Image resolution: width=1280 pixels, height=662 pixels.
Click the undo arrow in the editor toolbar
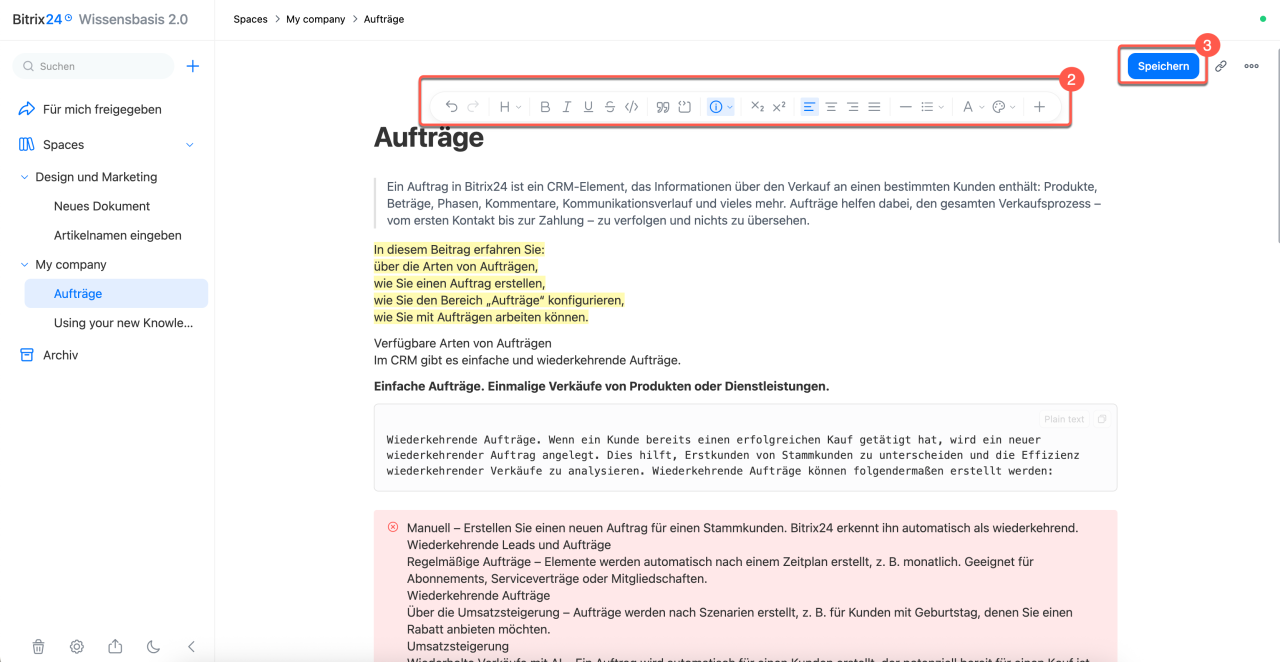point(451,107)
